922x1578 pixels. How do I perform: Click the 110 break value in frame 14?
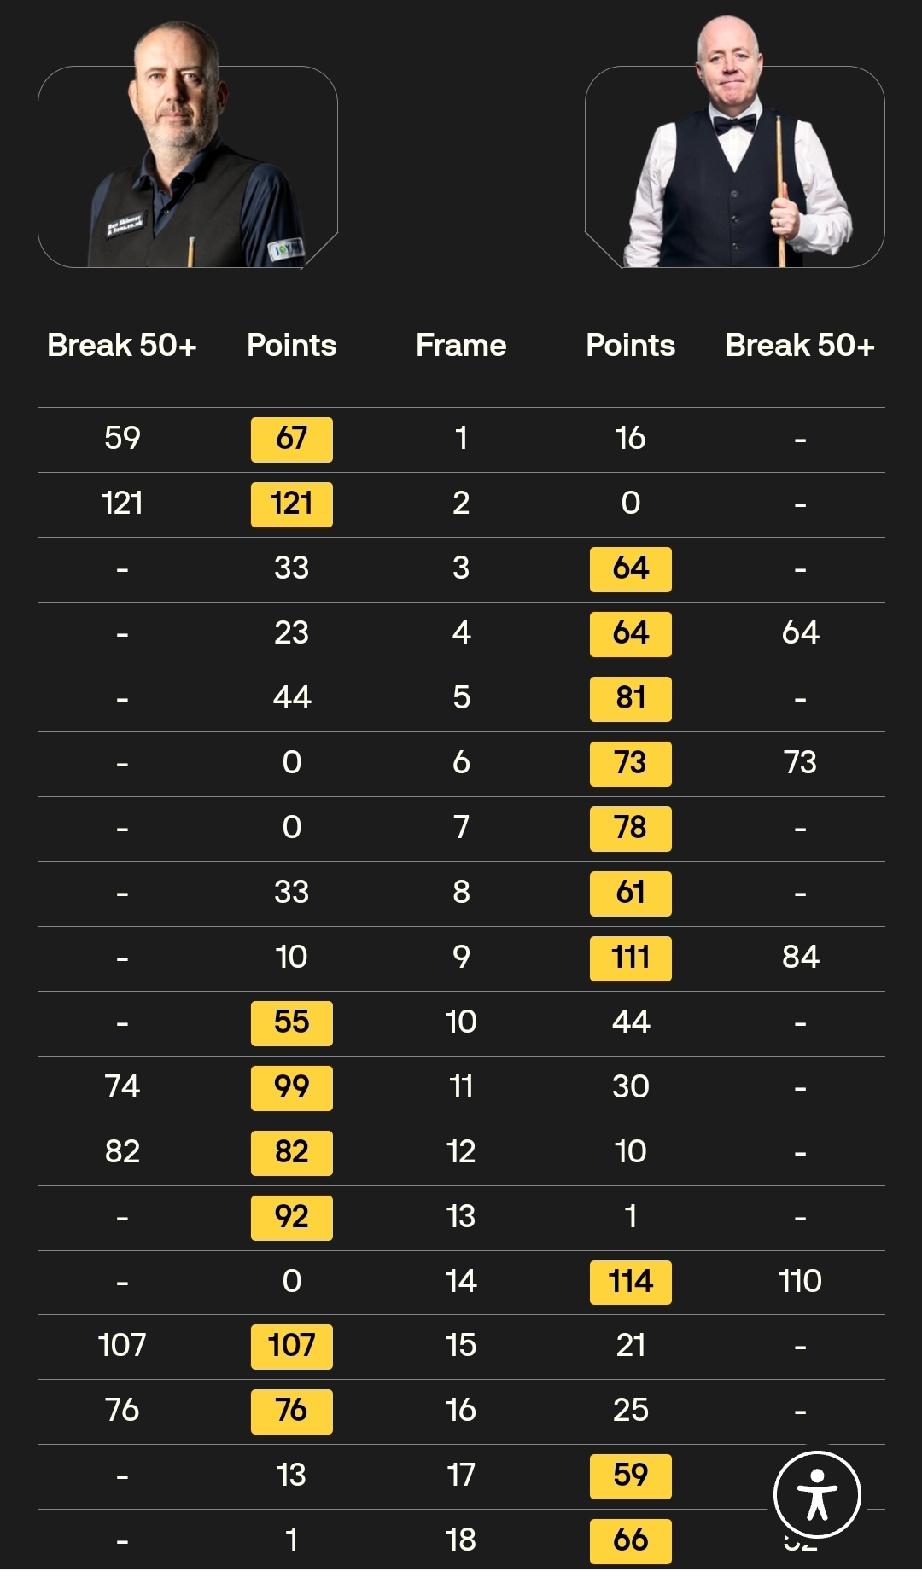point(800,1282)
